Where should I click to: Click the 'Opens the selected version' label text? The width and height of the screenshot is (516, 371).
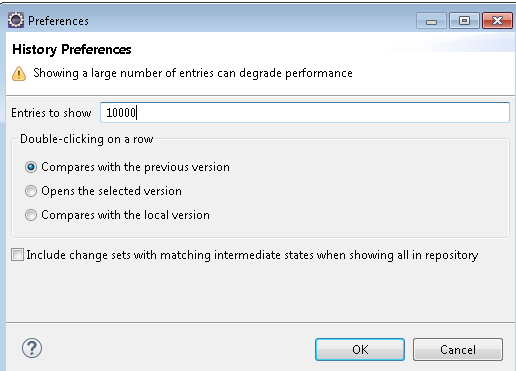(x=112, y=191)
